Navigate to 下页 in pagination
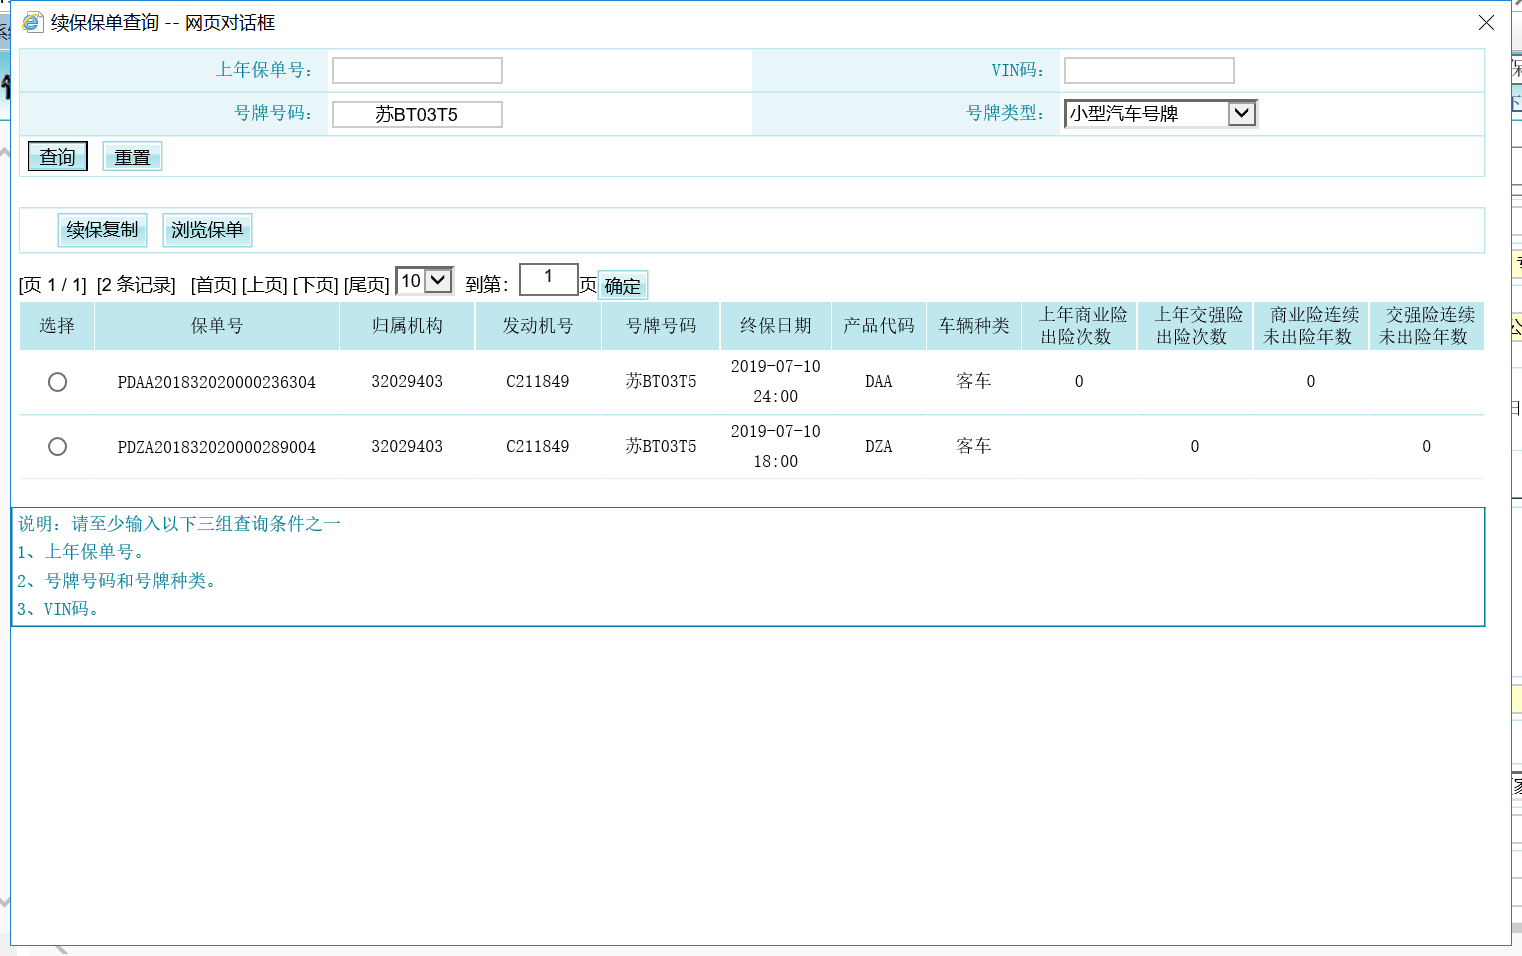The height and width of the screenshot is (956, 1522). point(315,286)
